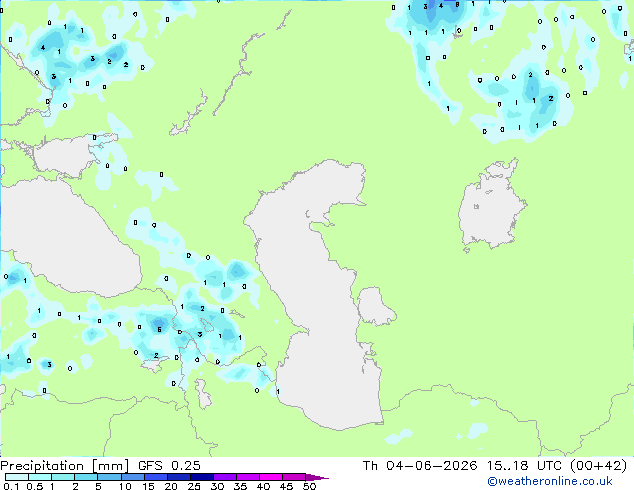Click the "35" legend scale label
Screen dimensions: 634x490
(240, 486)
